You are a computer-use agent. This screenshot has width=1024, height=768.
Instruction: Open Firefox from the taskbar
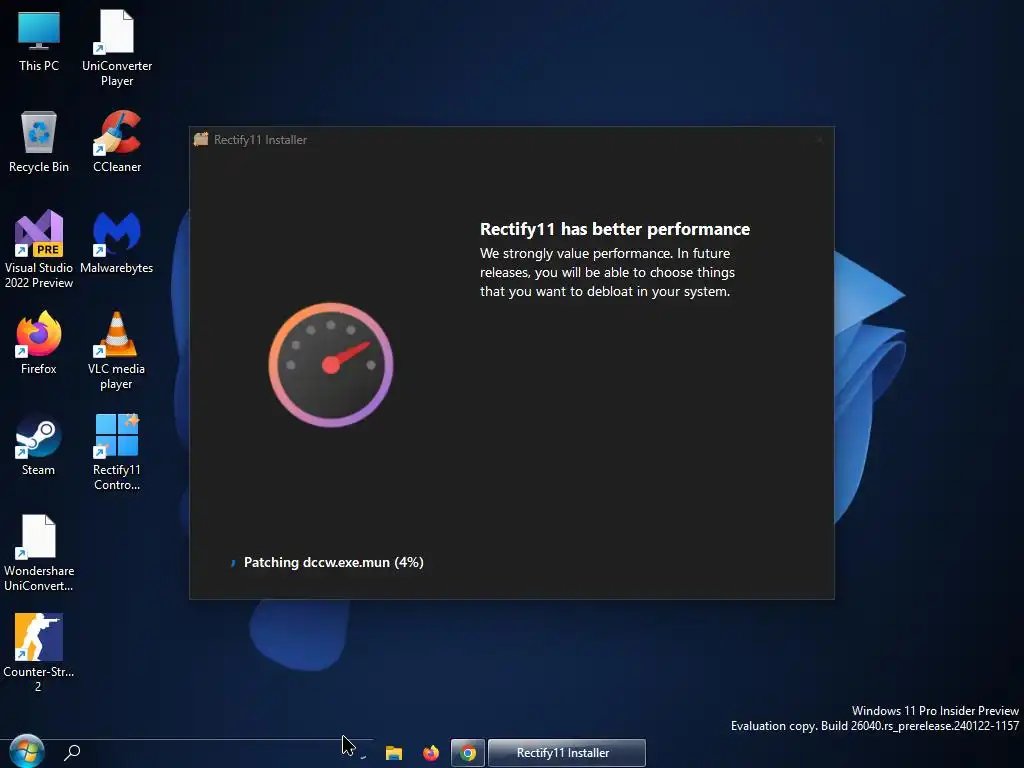431,753
